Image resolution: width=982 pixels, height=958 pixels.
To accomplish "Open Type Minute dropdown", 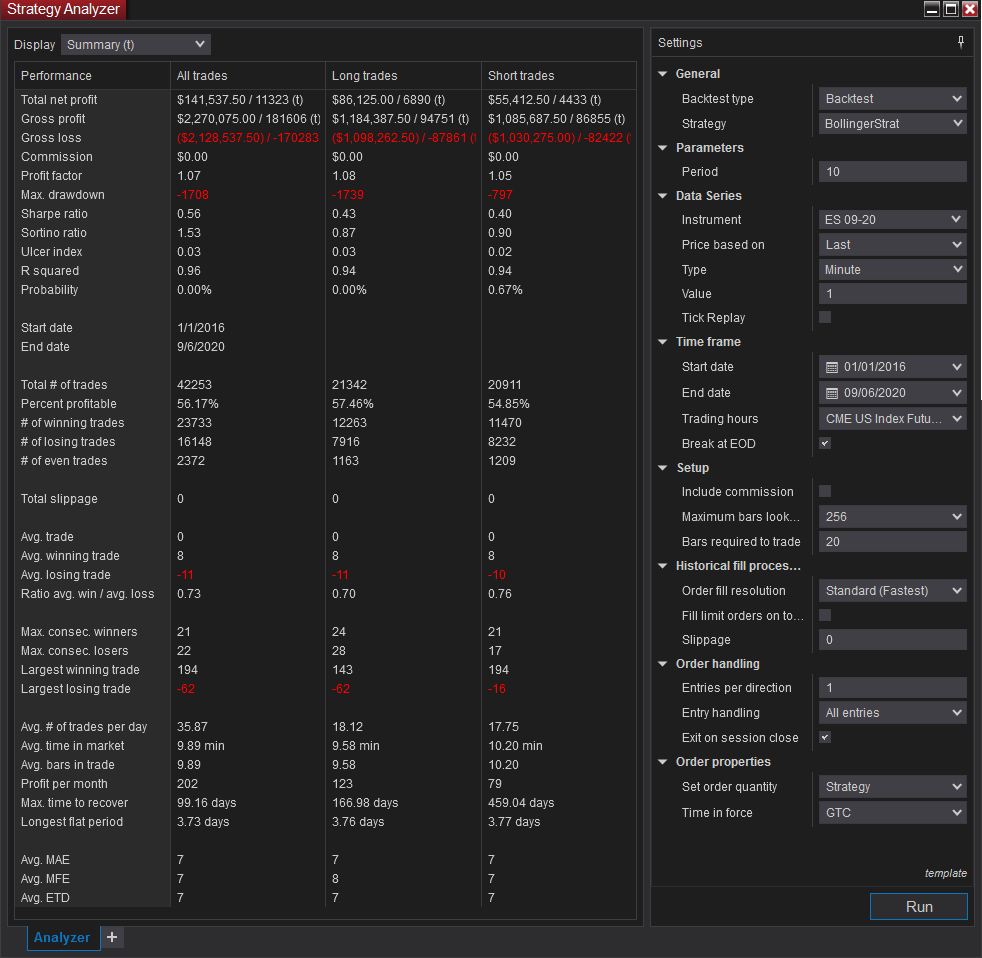I will click(x=892, y=270).
